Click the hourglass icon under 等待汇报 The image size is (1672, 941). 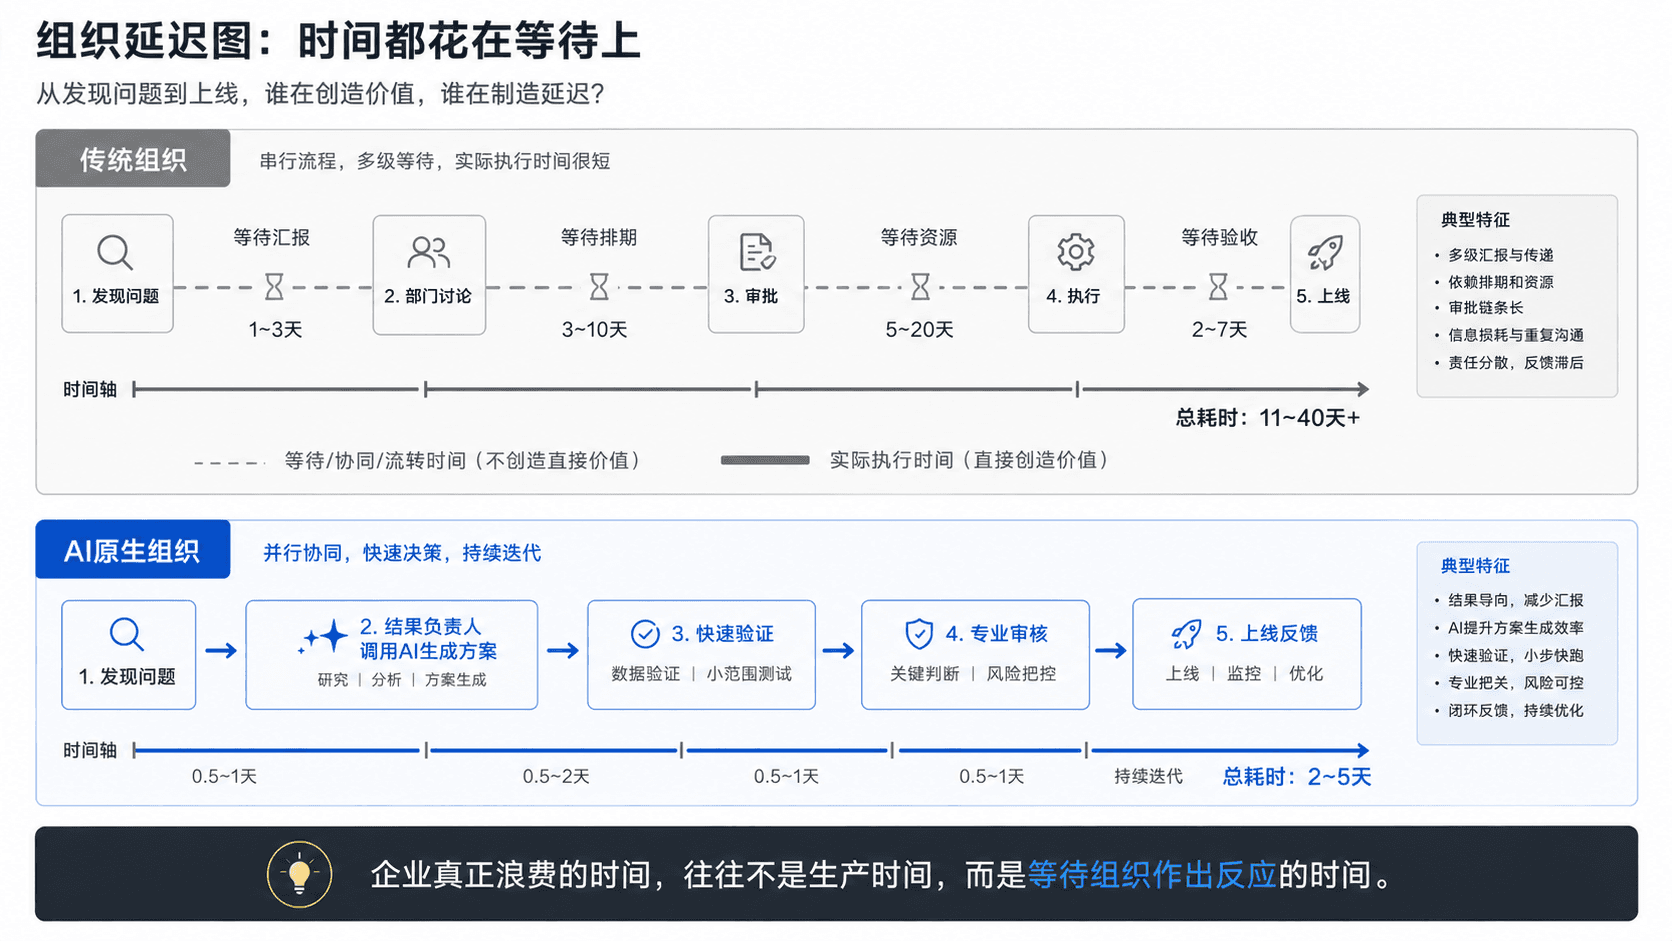[274, 287]
